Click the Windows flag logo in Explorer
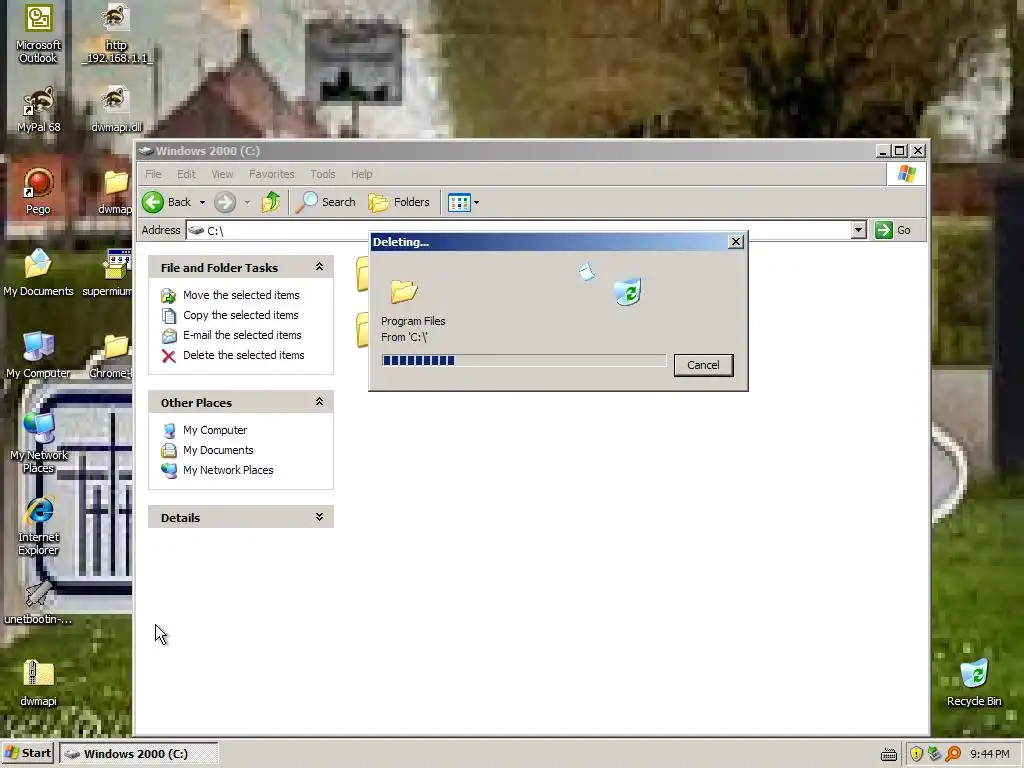Viewport: 1024px width, 768px height. (x=906, y=174)
